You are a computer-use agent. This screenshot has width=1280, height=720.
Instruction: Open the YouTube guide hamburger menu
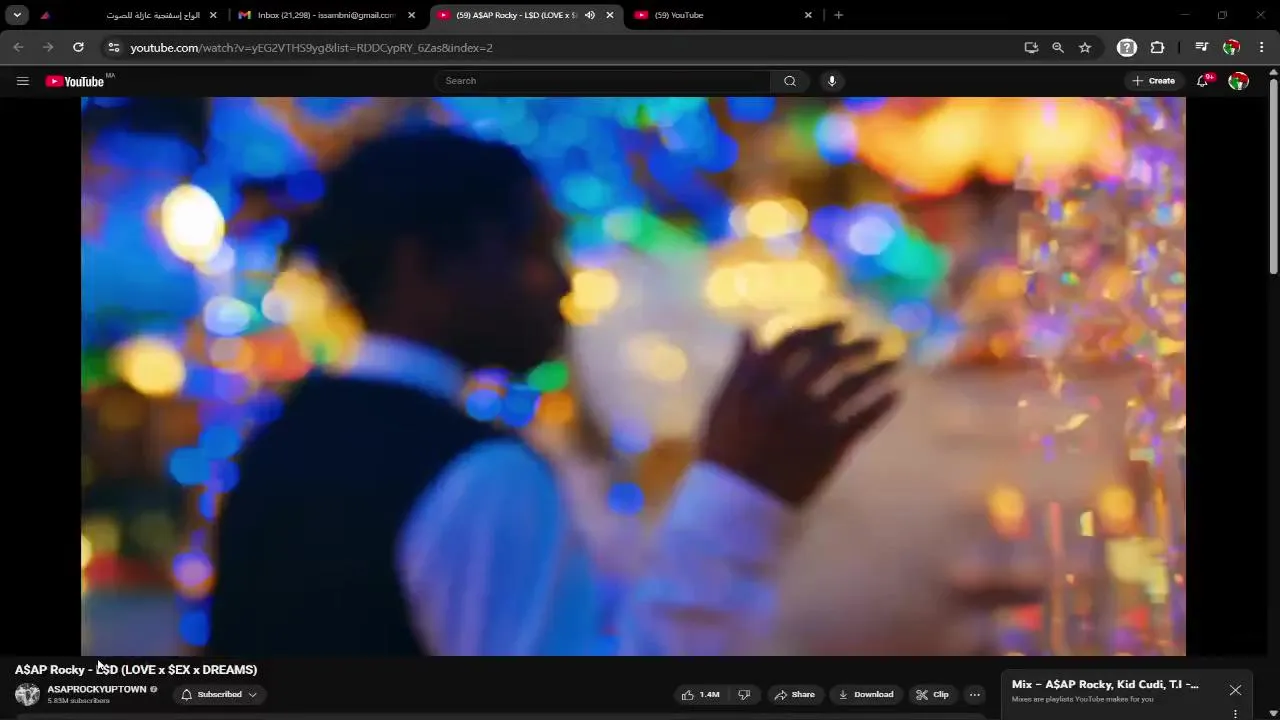pyautogui.click(x=23, y=81)
